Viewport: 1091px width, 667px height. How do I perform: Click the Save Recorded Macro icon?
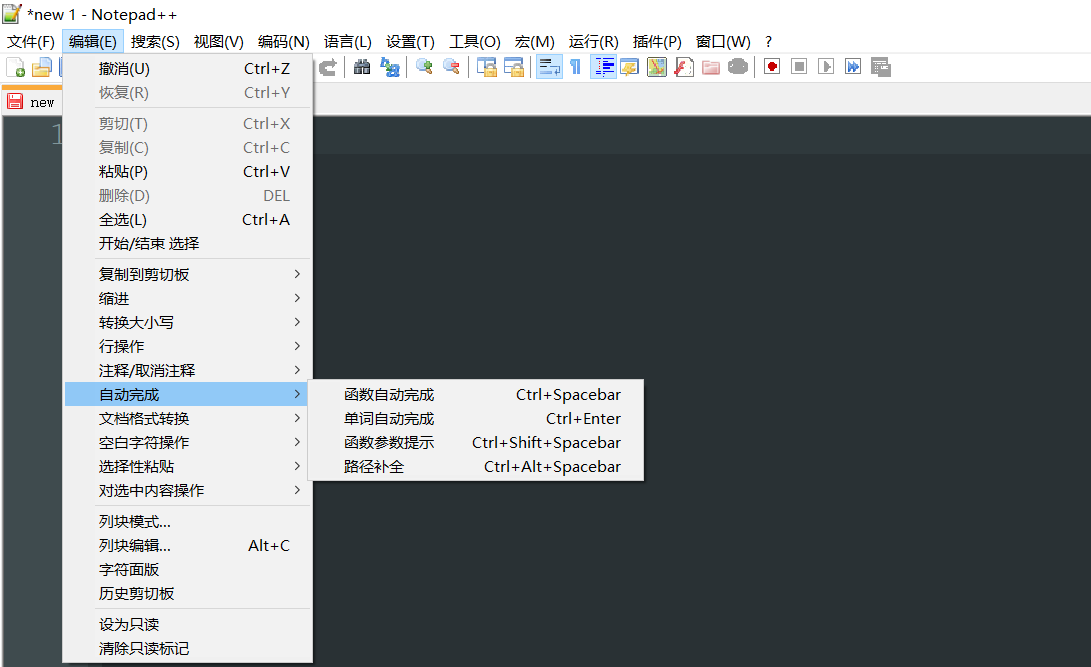[x=881, y=67]
